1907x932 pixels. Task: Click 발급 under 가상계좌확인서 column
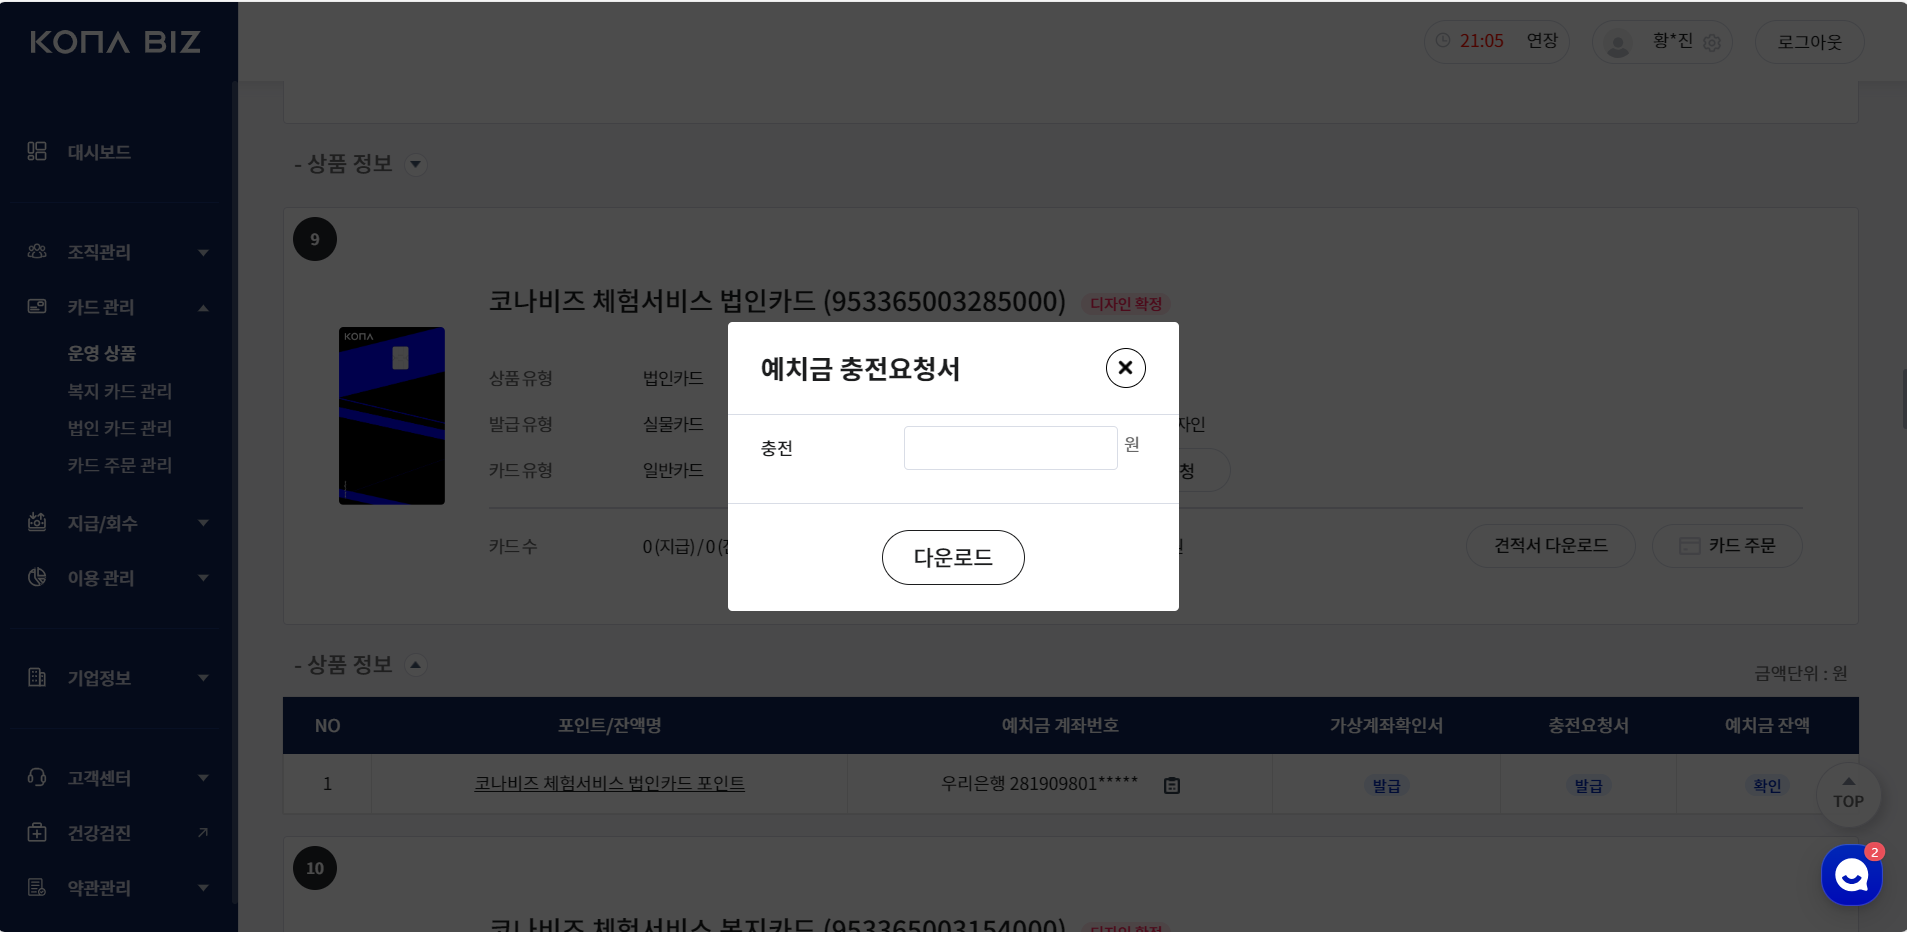[x=1386, y=786]
